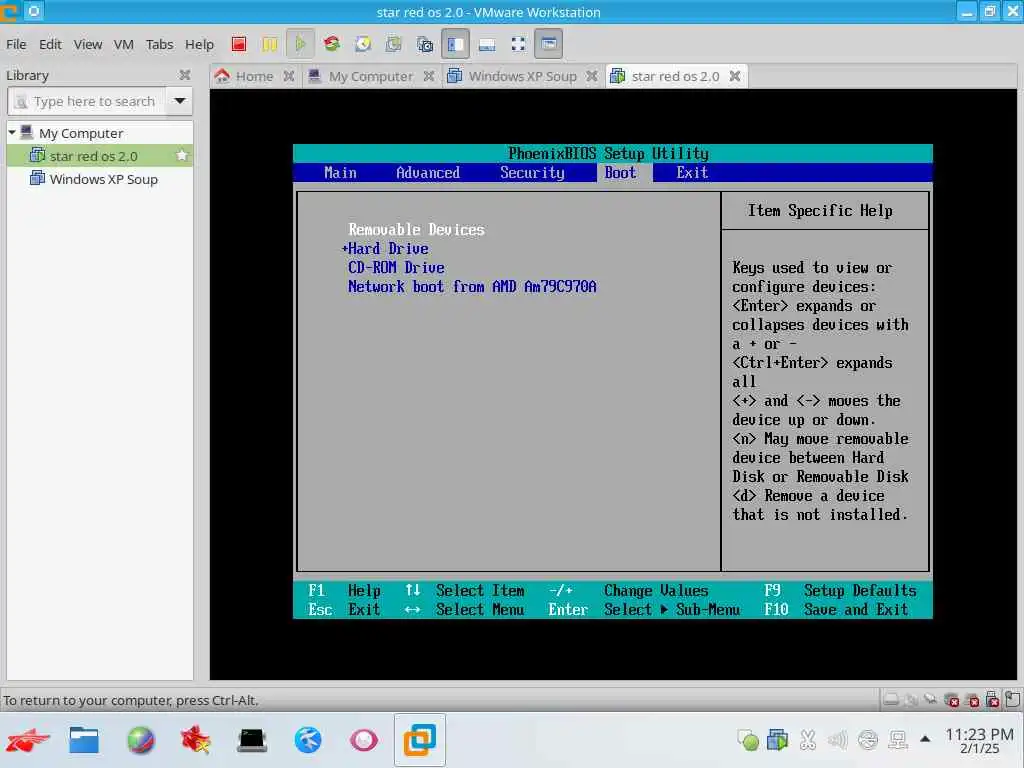Open the red star taskbar icon
Viewport: 1024px width, 768px height.
pos(196,740)
